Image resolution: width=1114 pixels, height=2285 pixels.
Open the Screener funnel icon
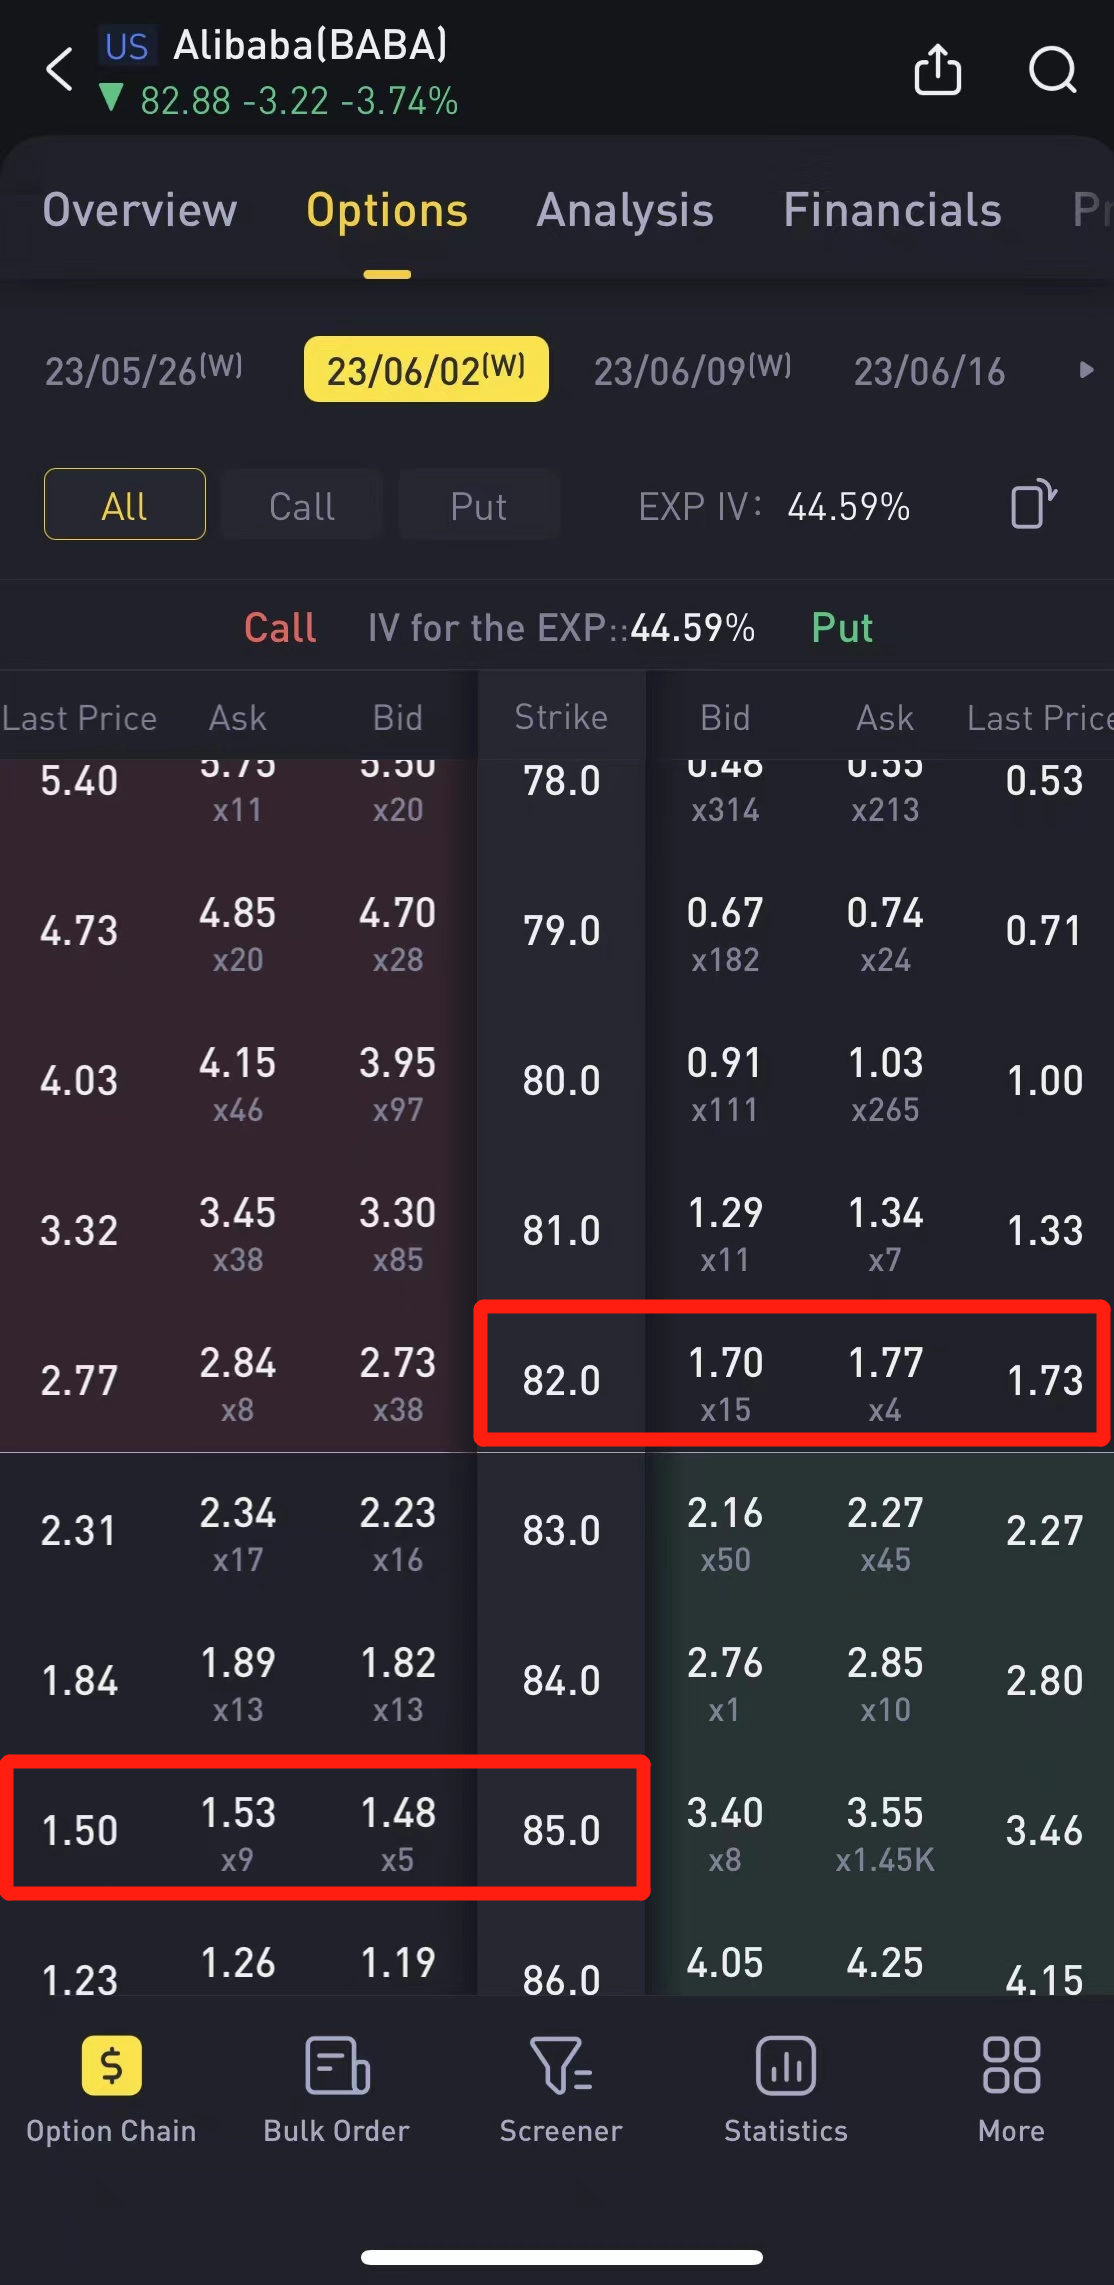click(x=561, y=2066)
